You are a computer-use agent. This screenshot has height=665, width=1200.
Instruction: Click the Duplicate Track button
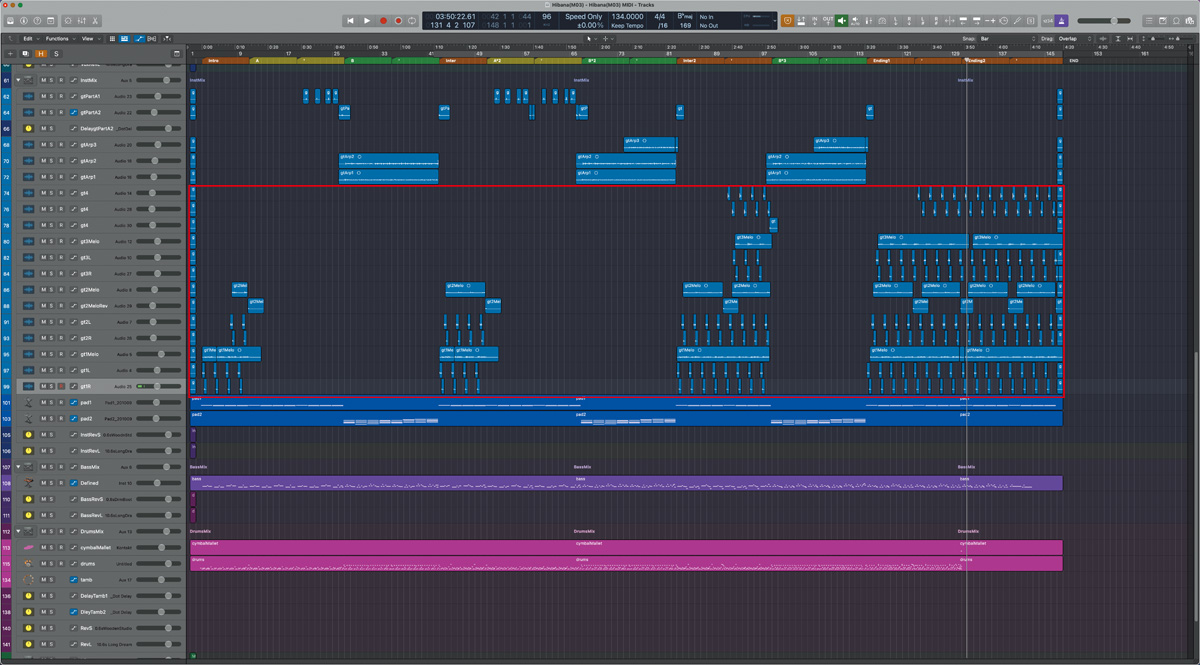click(x=25, y=53)
